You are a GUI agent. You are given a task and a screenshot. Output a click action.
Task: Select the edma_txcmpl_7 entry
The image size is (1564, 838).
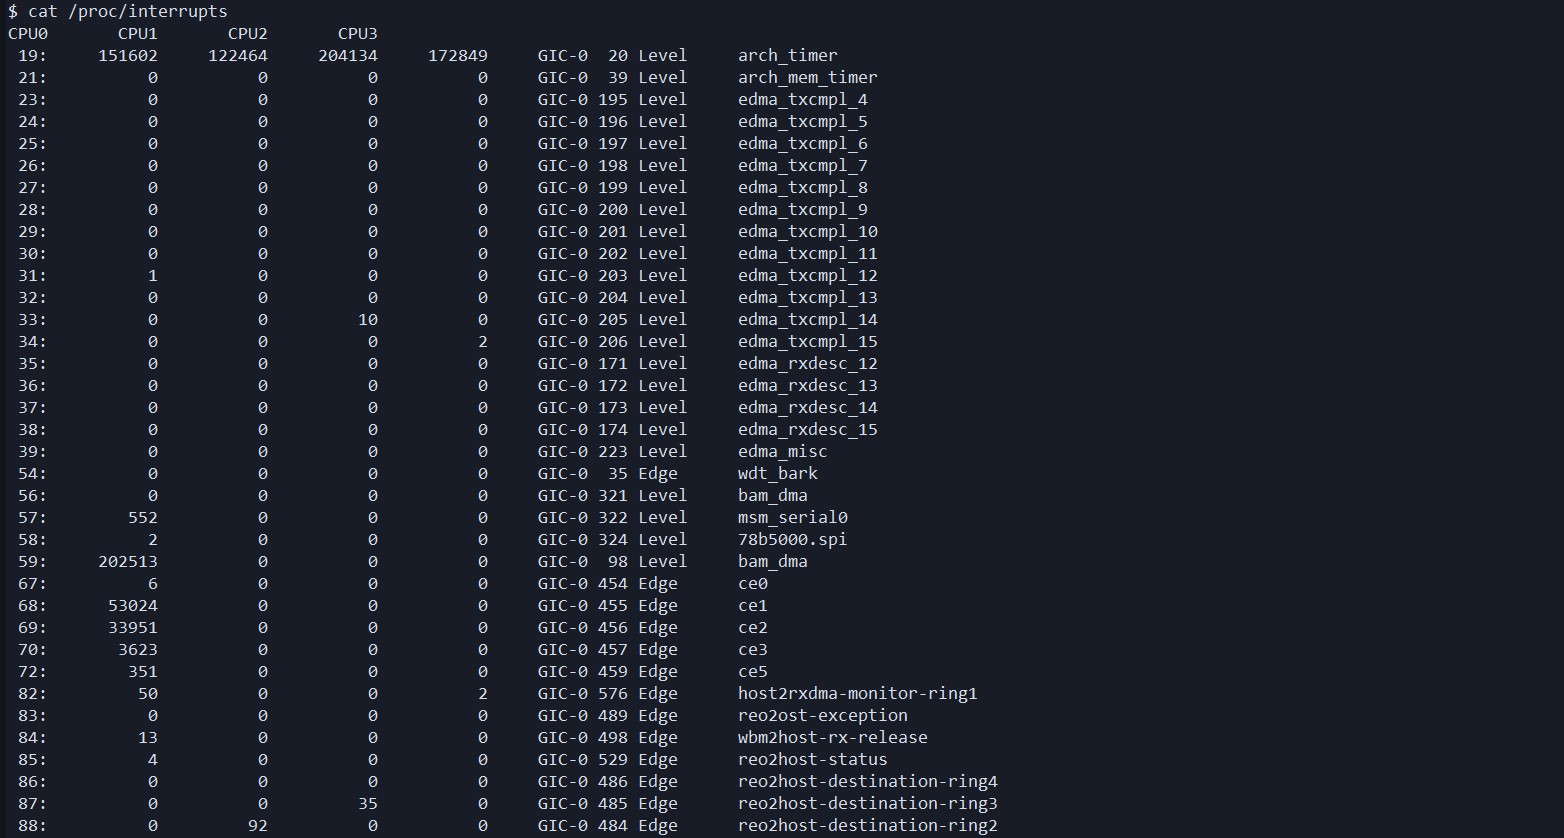(803, 166)
